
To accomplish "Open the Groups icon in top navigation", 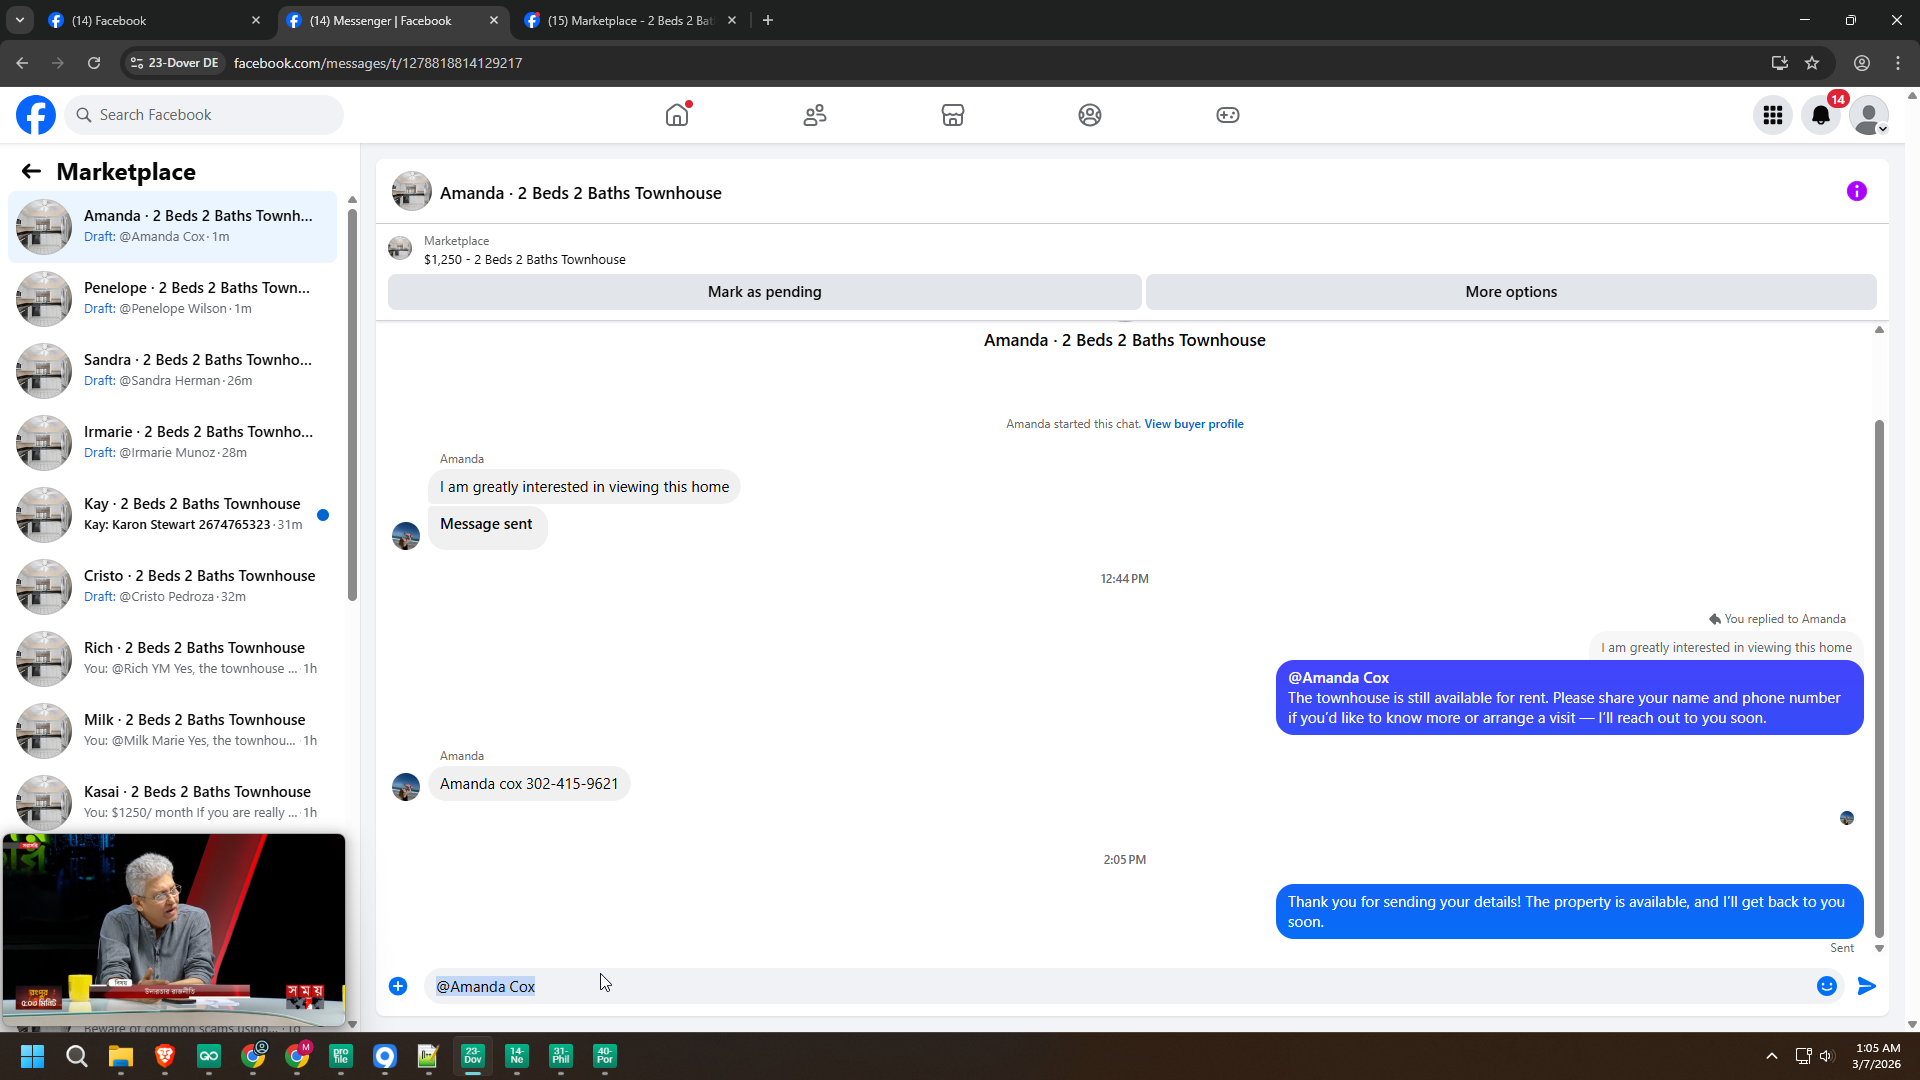I will pyautogui.click(x=1090, y=115).
